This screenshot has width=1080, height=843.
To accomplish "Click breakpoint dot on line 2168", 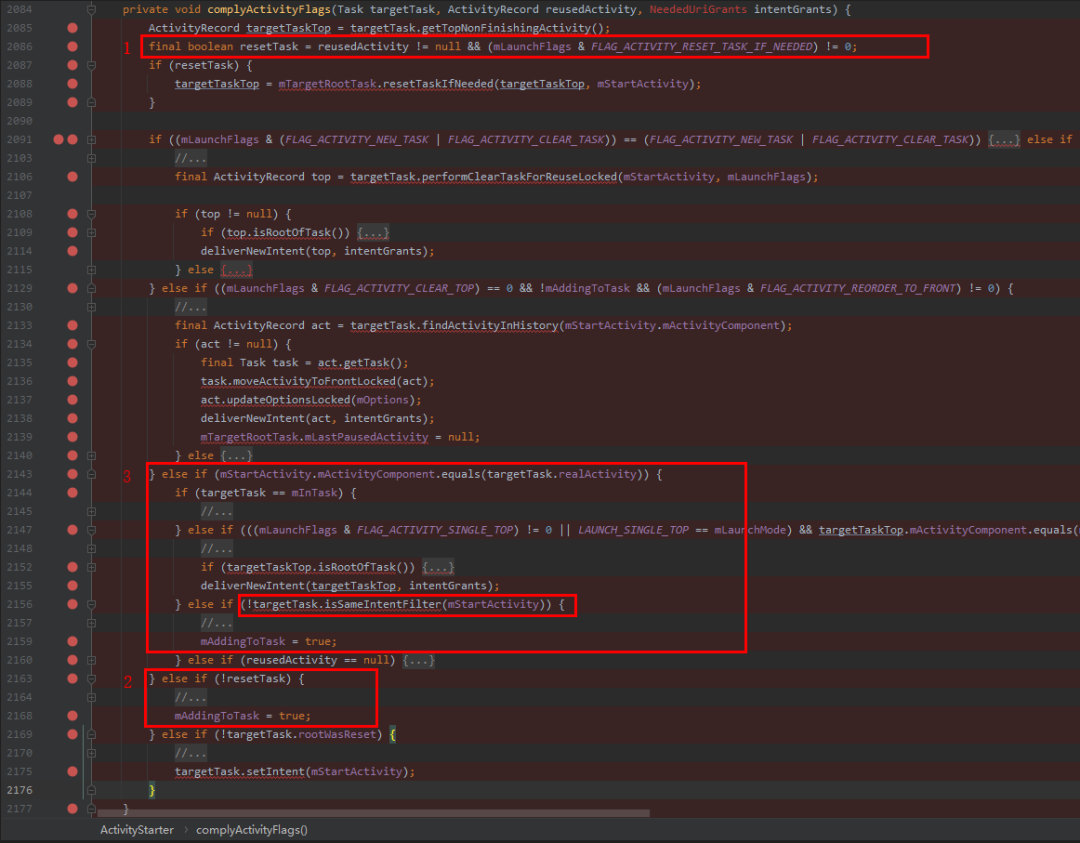I will [72, 716].
